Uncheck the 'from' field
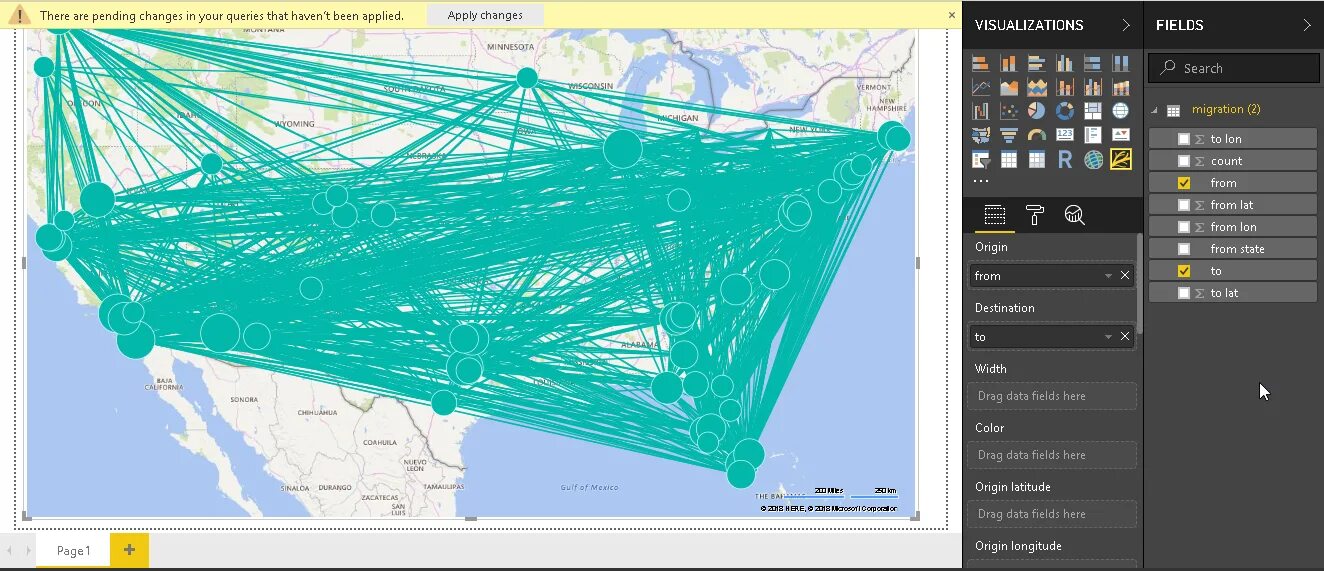Viewport: 1324px width, 571px height. (1184, 183)
